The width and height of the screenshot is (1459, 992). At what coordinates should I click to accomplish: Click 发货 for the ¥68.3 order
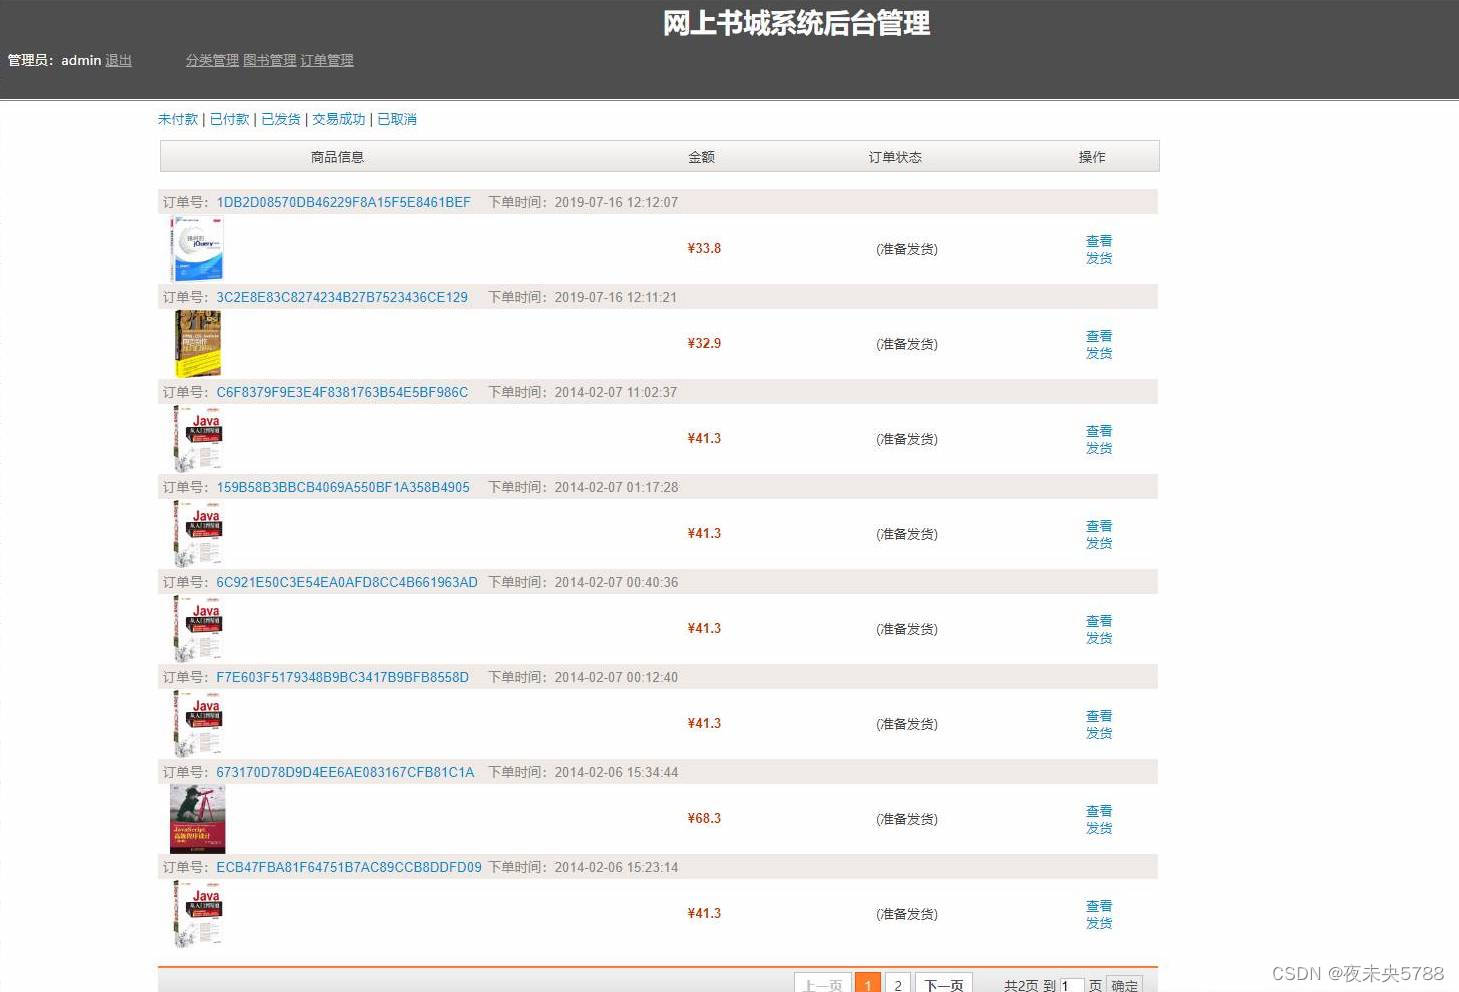coord(1099,828)
